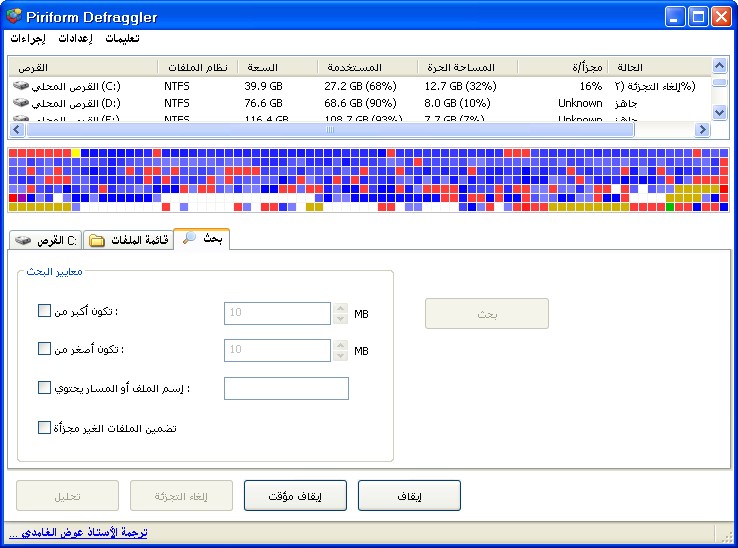Click the purple block in the drive map

tap(22, 198)
